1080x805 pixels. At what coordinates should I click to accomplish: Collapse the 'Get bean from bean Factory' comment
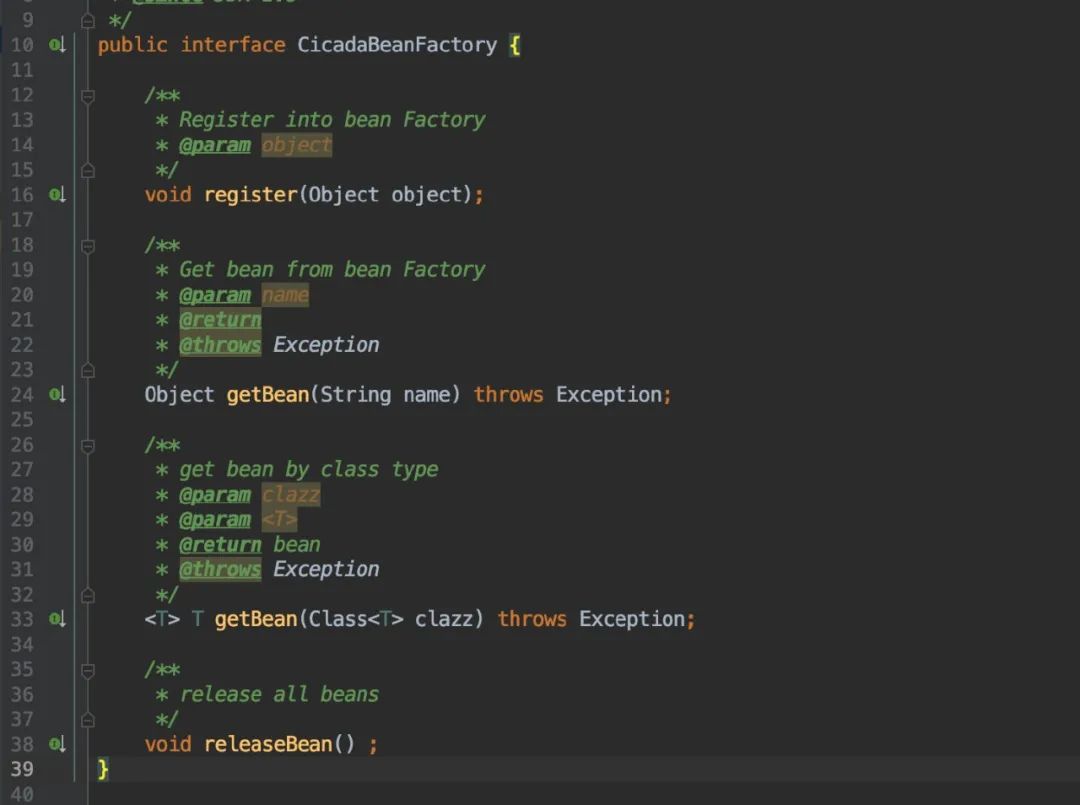[87, 246]
